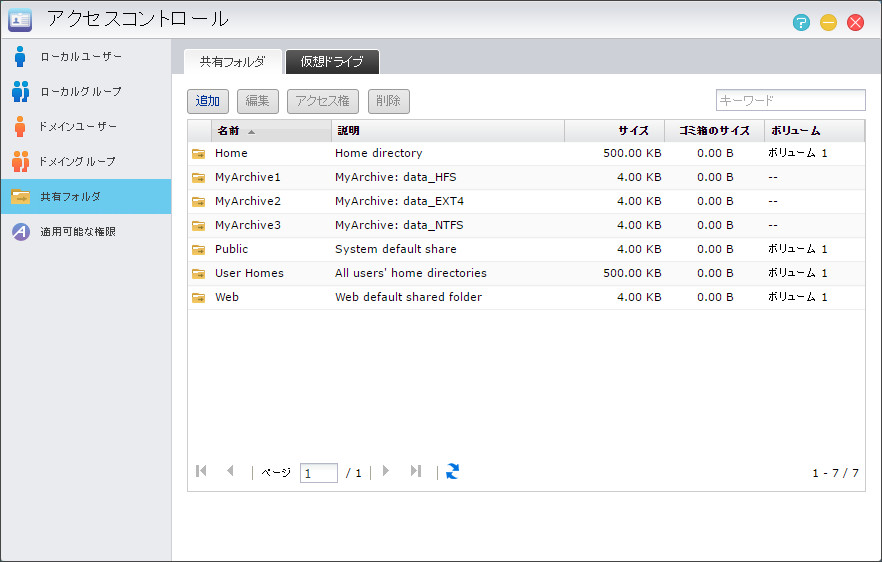The image size is (882, 562).
Task: Click the ドメインユーザー orange person icon
Action: (x=20, y=127)
